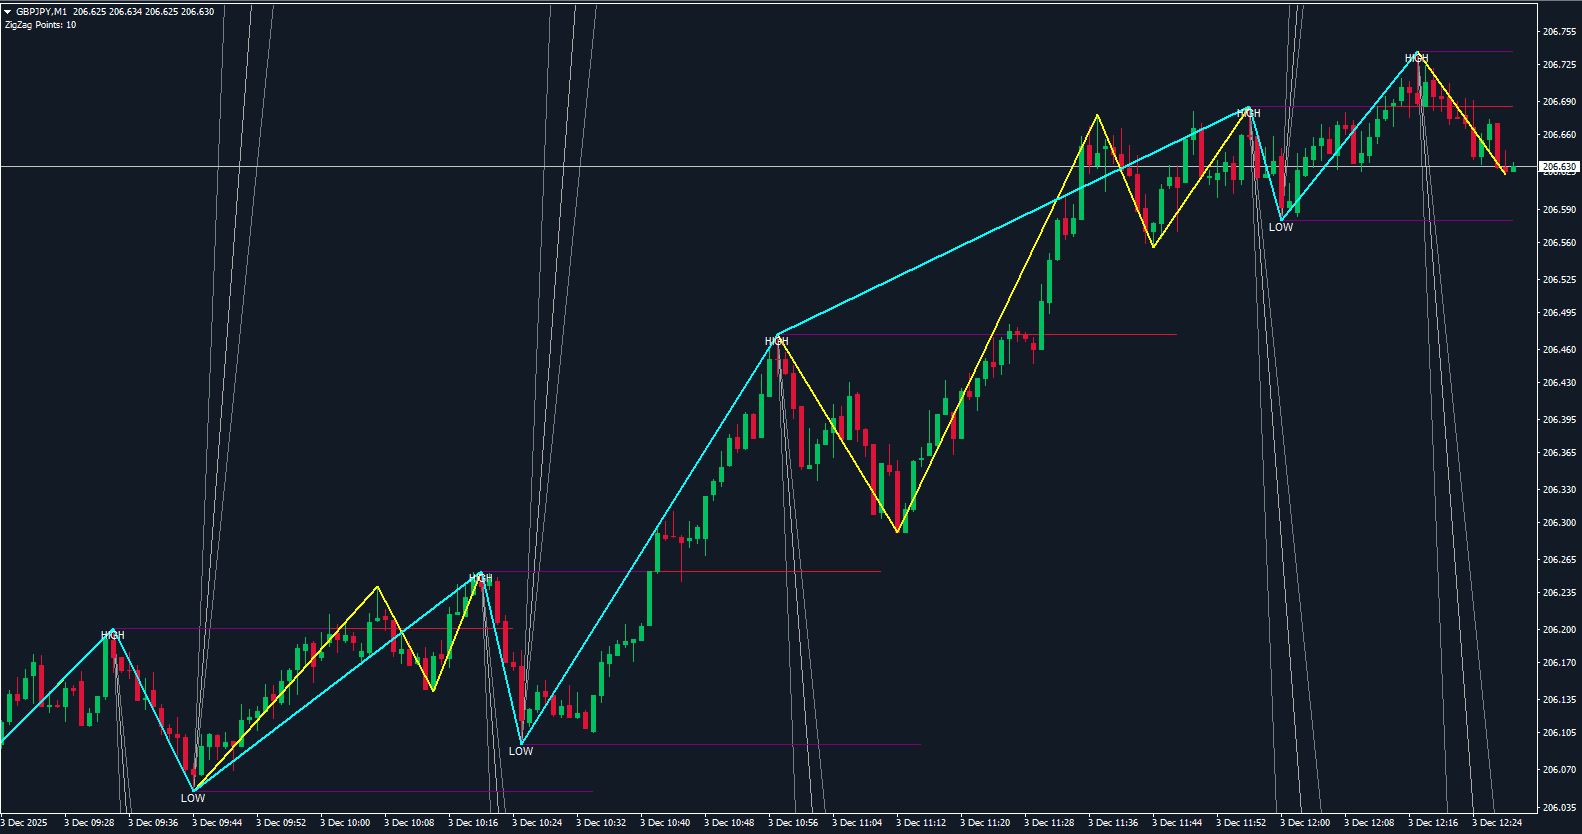Click the '3 Dec 11:28' time label
Screen dimensions: 1582x834
click(1049, 823)
